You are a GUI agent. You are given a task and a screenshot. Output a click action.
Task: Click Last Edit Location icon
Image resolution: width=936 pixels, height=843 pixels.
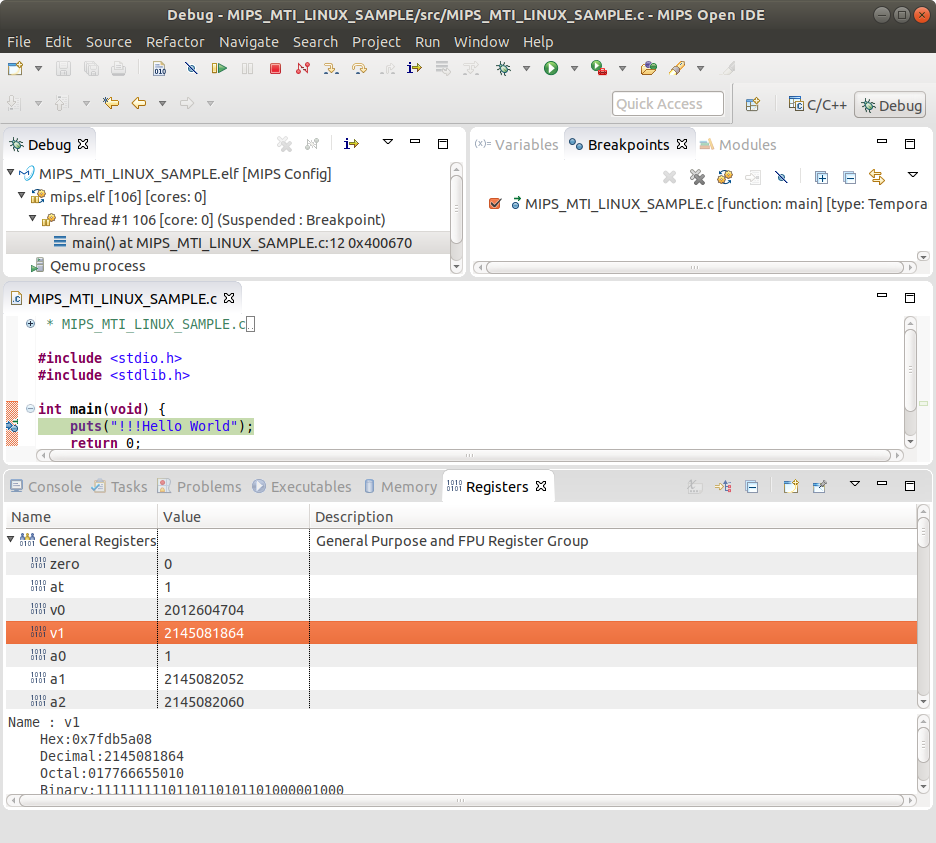(110, 103)
